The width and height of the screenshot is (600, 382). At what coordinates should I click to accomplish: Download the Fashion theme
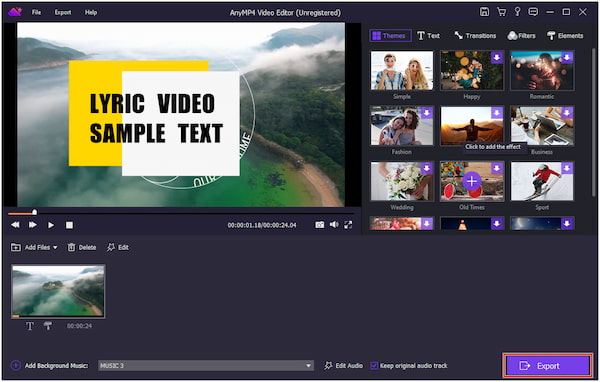pyautogui.click(x=427, y=113)
